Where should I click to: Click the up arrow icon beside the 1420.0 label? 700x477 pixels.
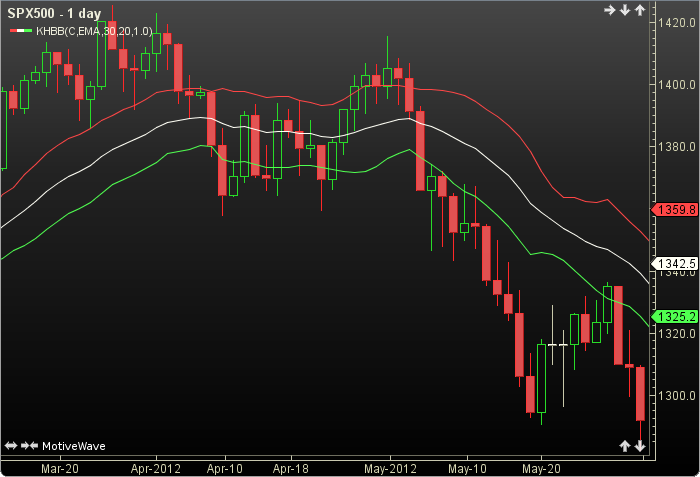640,10
